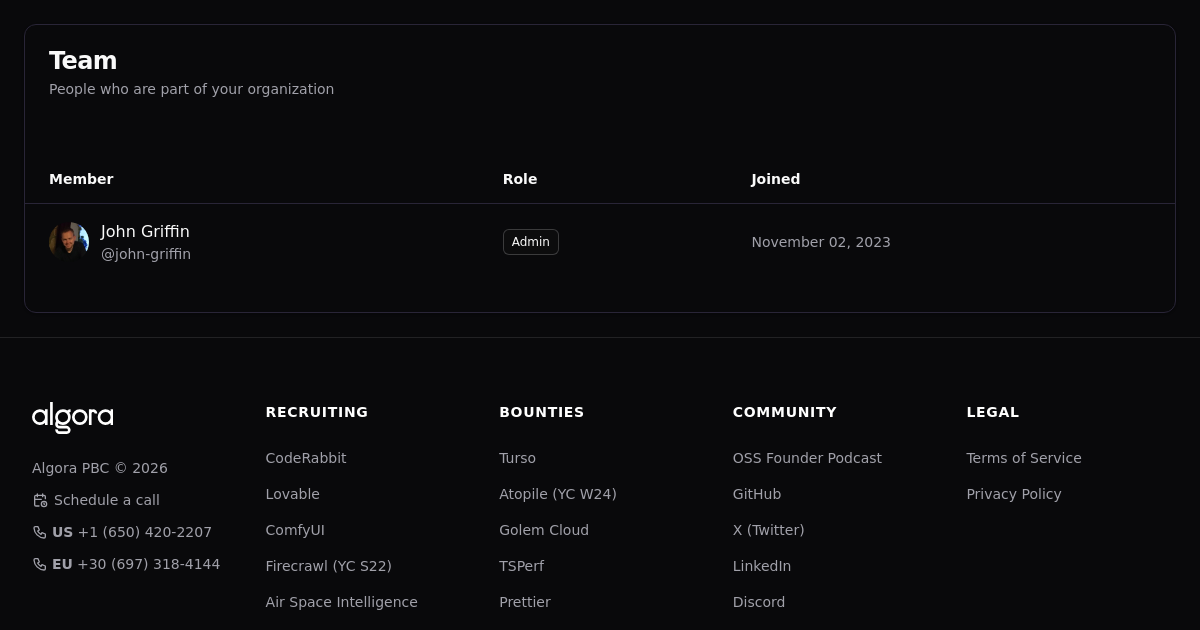Open the Schedule a call link
Viewport: 1200px width, 630px height.
coord(106,500)
